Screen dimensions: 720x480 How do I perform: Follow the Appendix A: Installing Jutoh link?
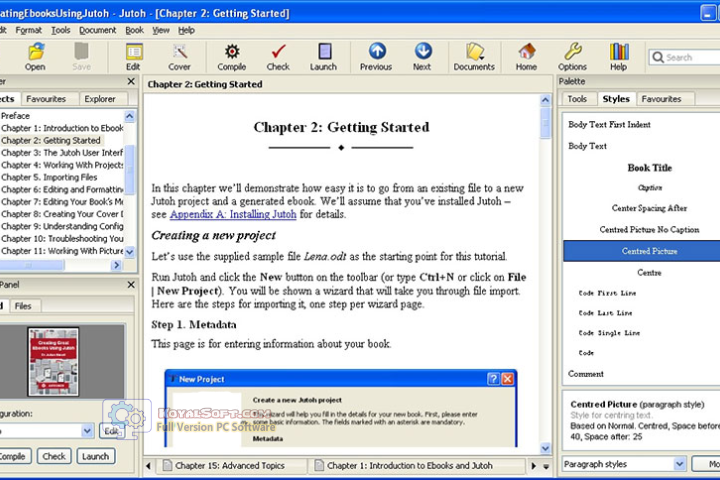pos(233,214)
